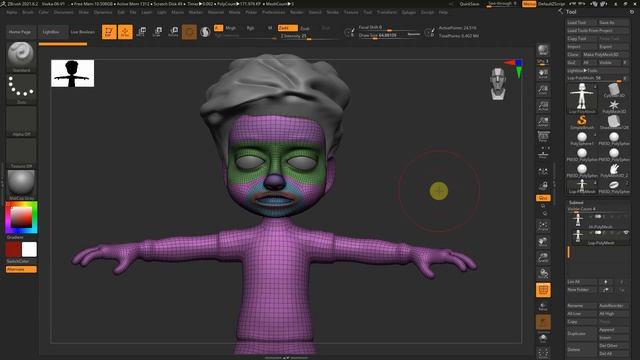Select the PolyMesh3D_2 hand tool

613,171
